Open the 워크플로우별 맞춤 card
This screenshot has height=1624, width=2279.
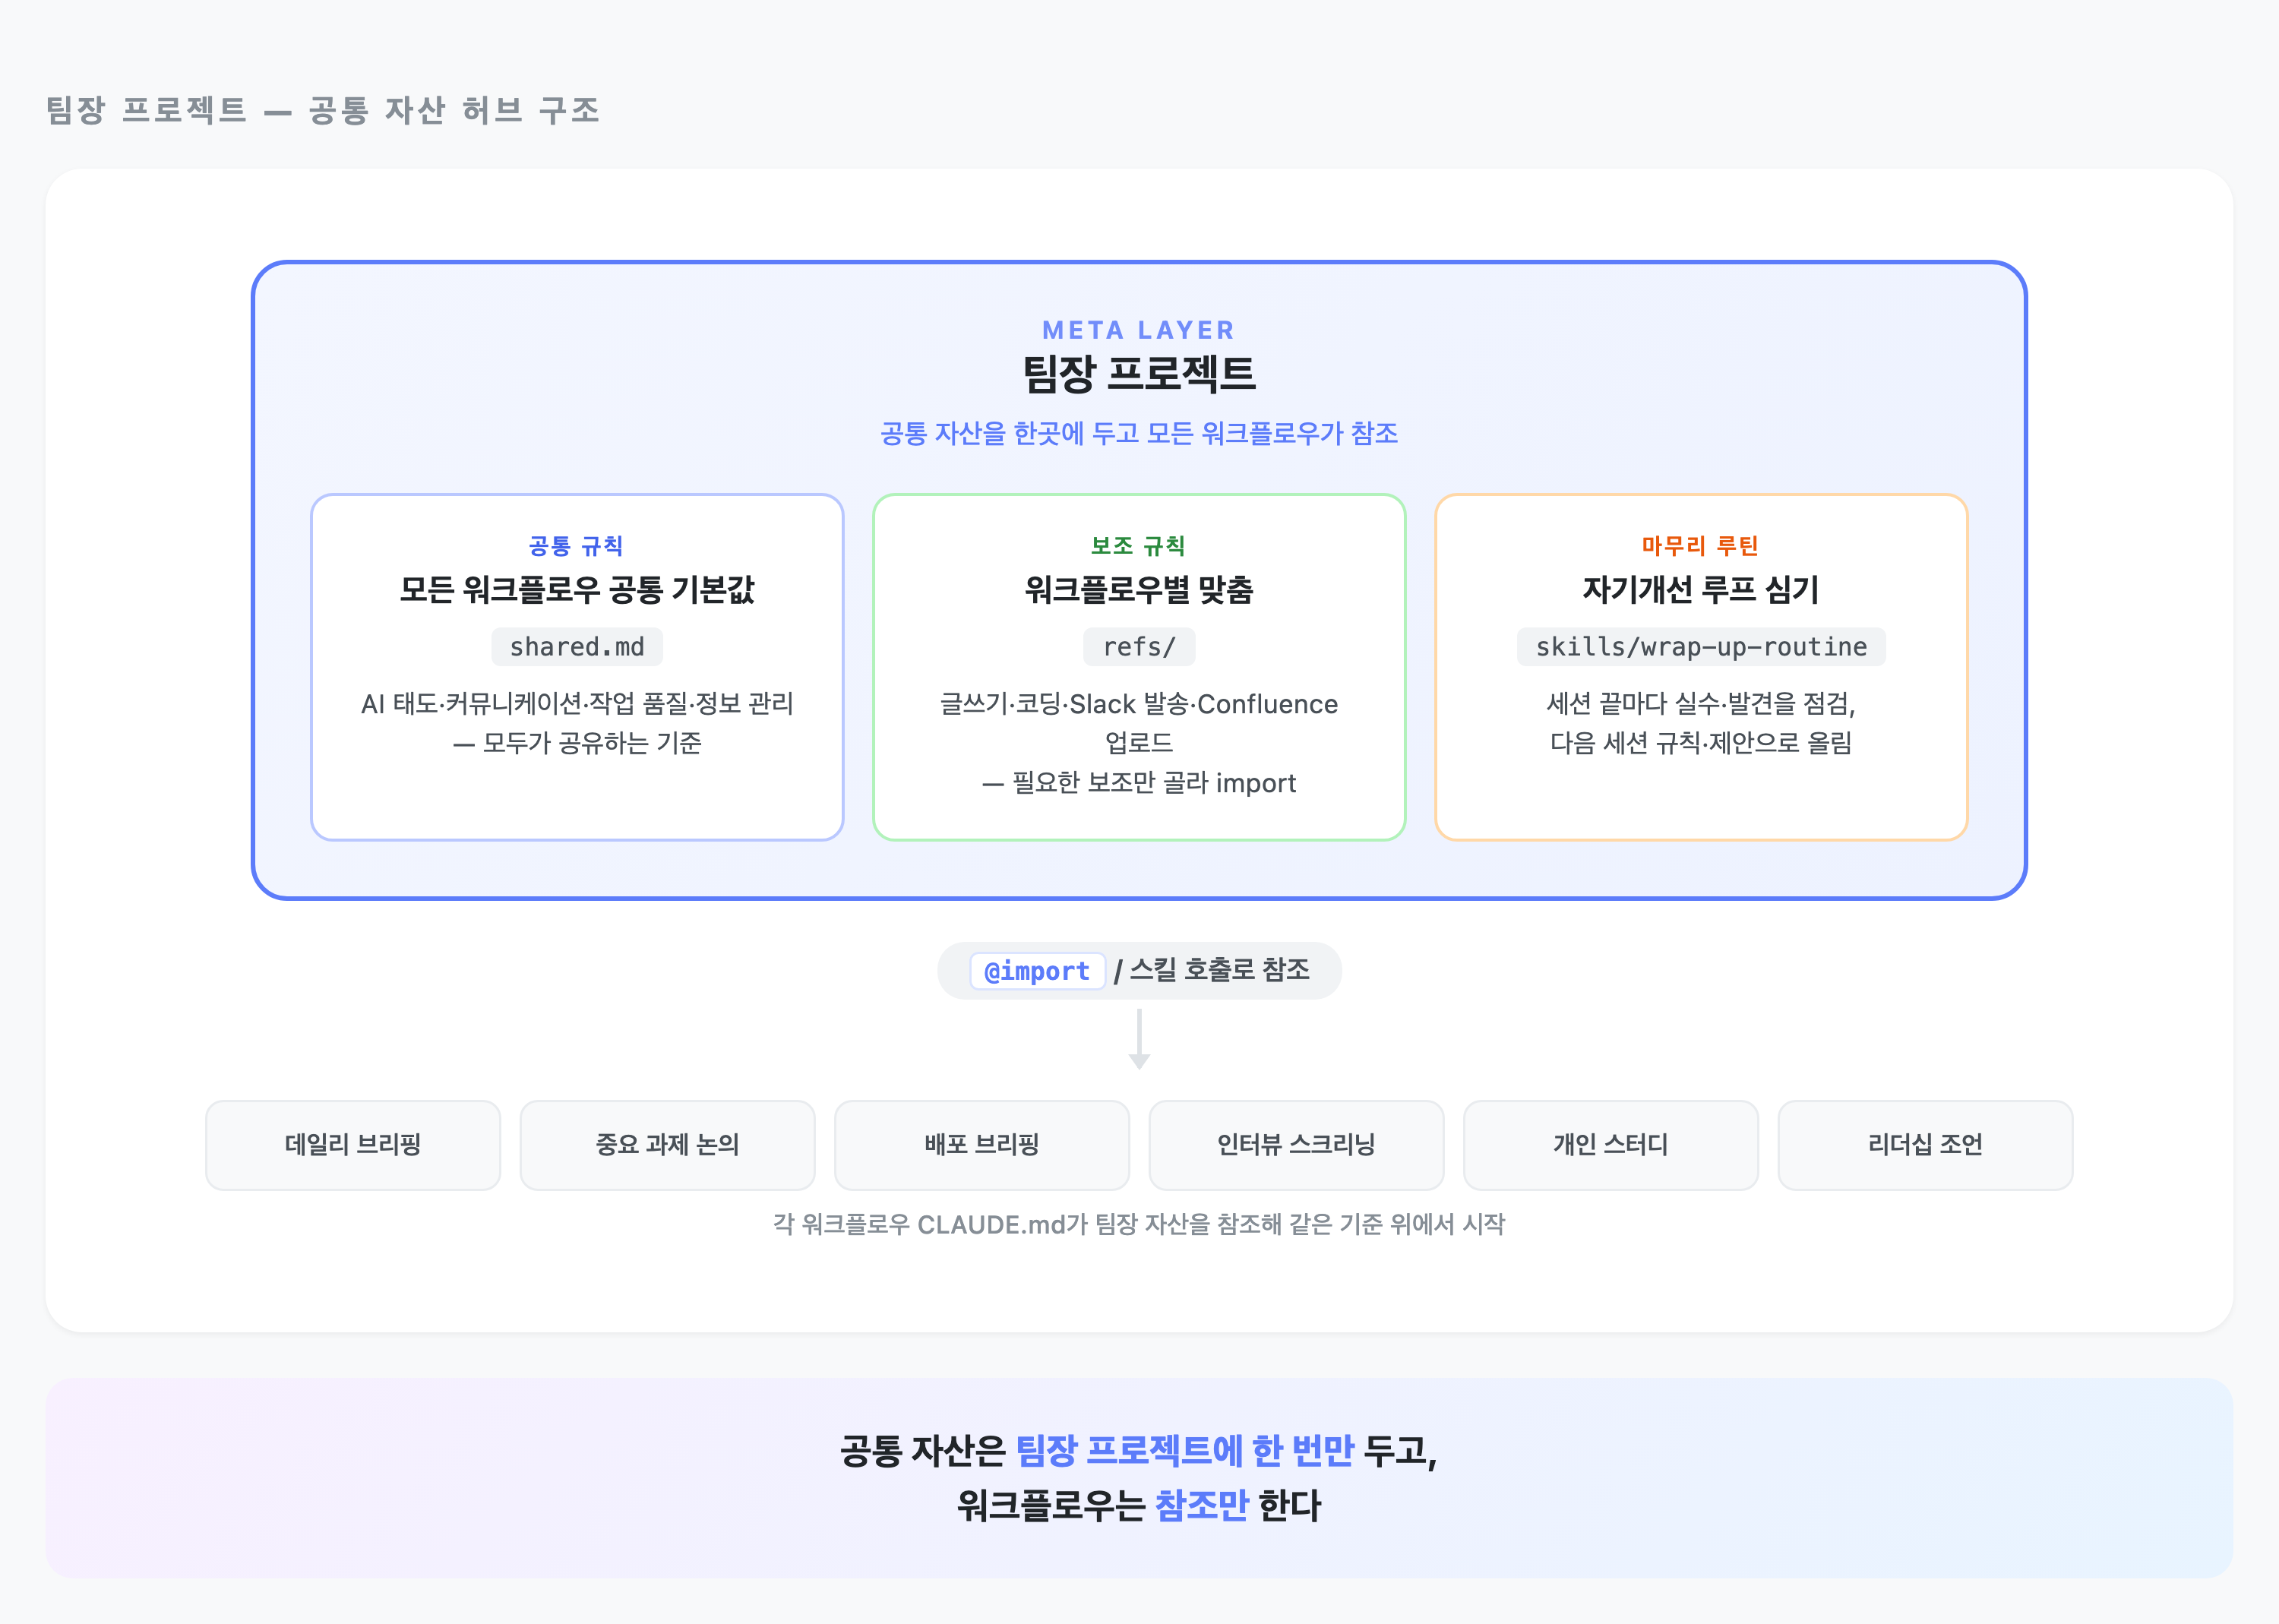click(1139, 665)
